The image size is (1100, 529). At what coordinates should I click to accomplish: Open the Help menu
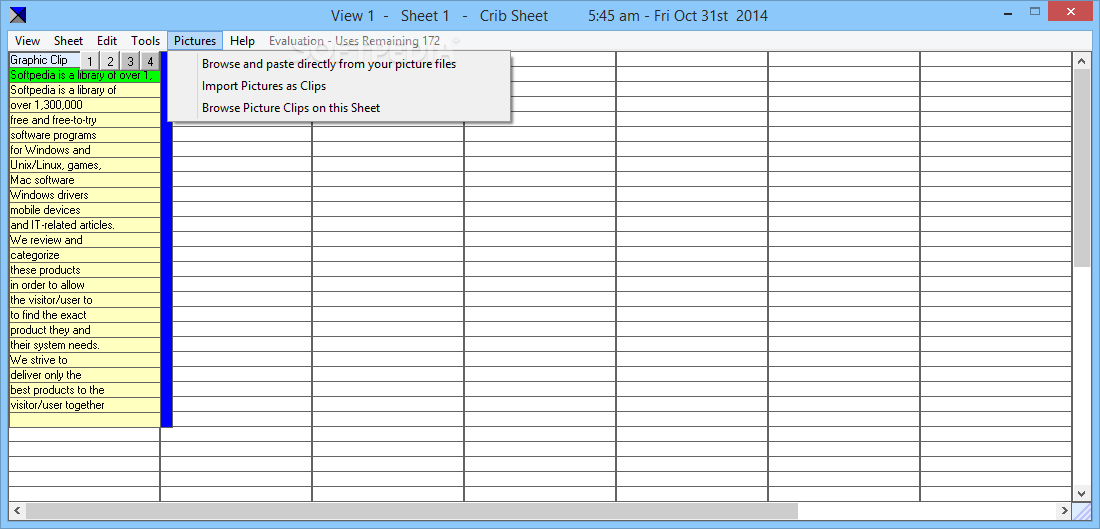click(242, 41)
